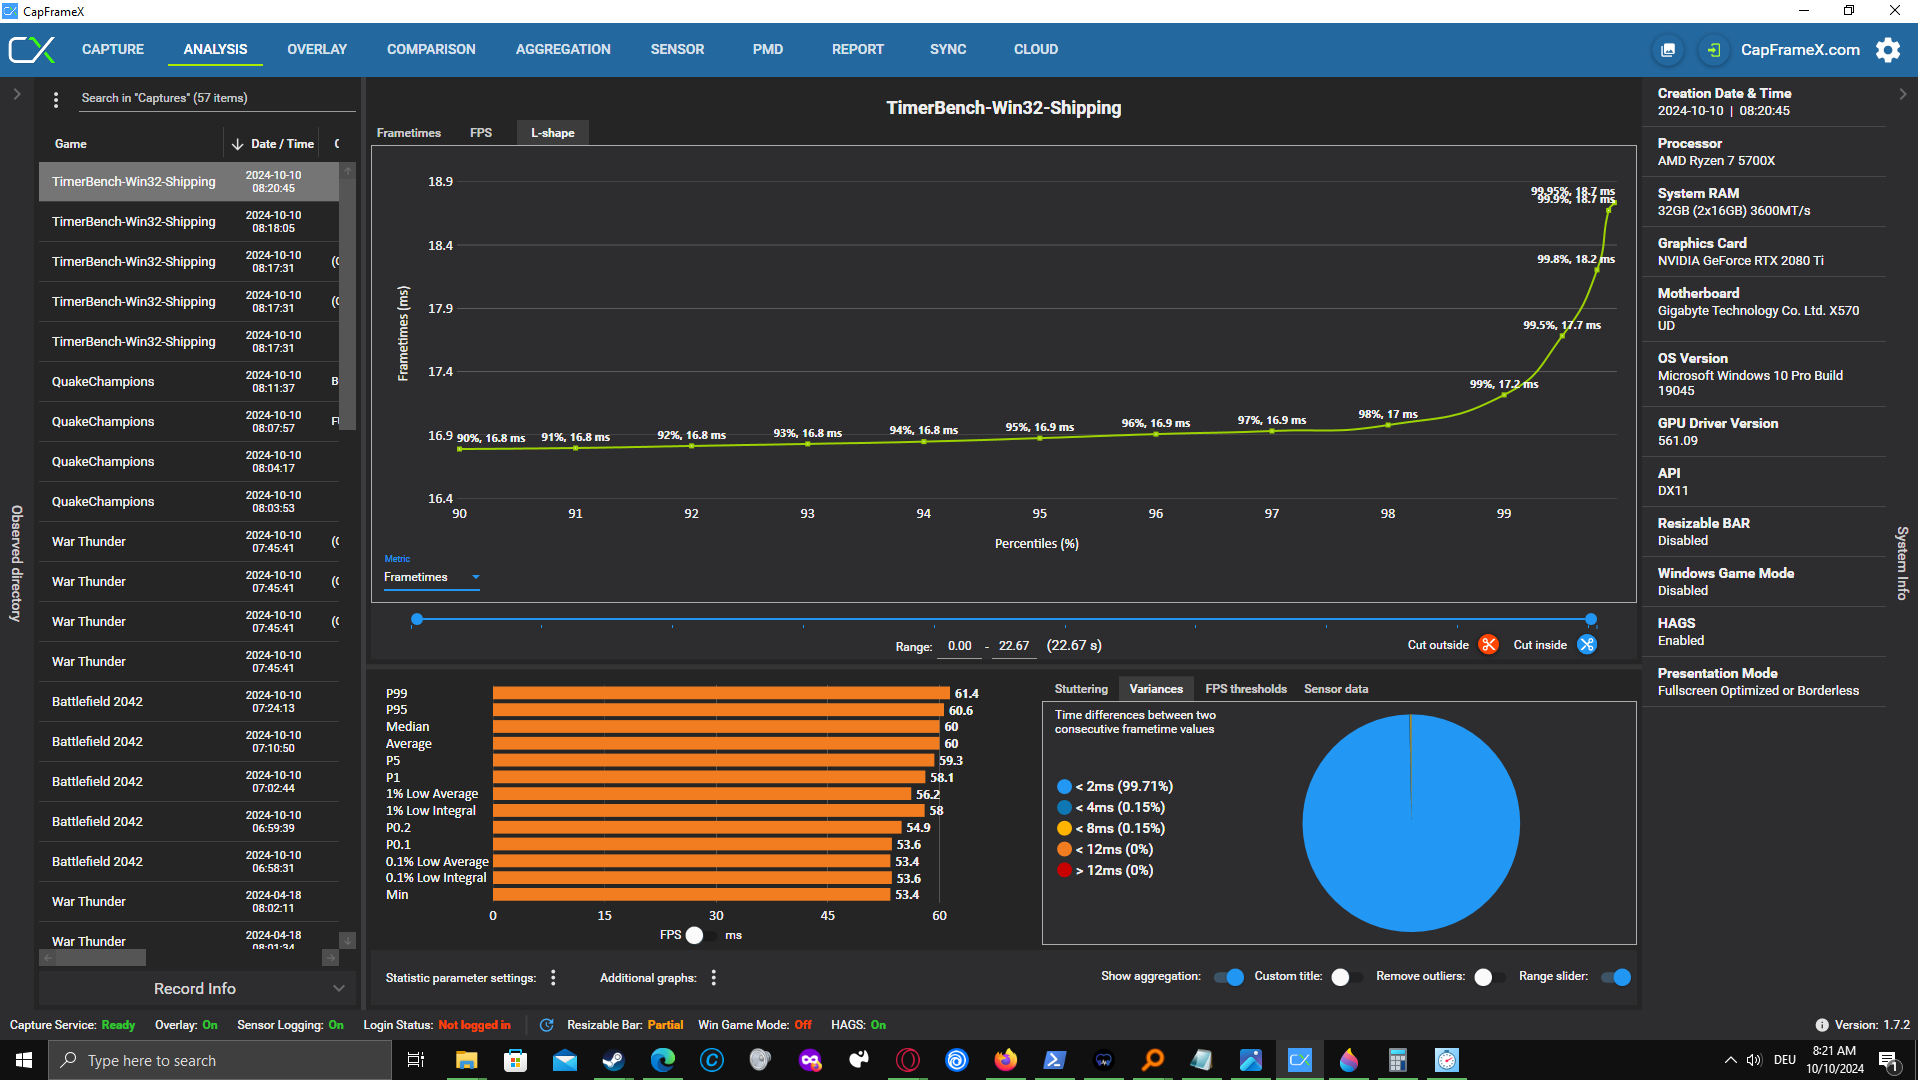Toggle Custom title switch

pyautogui.click(x=1346, y=977)
